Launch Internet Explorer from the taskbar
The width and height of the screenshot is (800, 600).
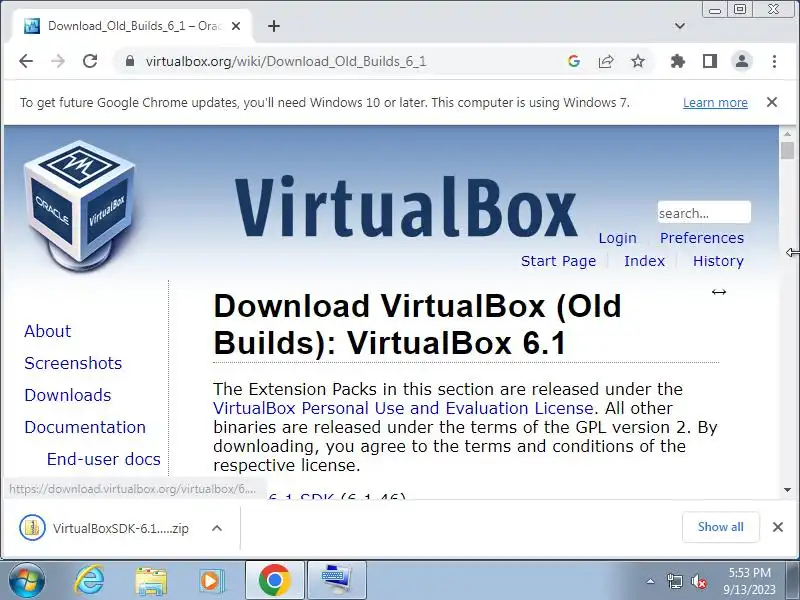89,581
